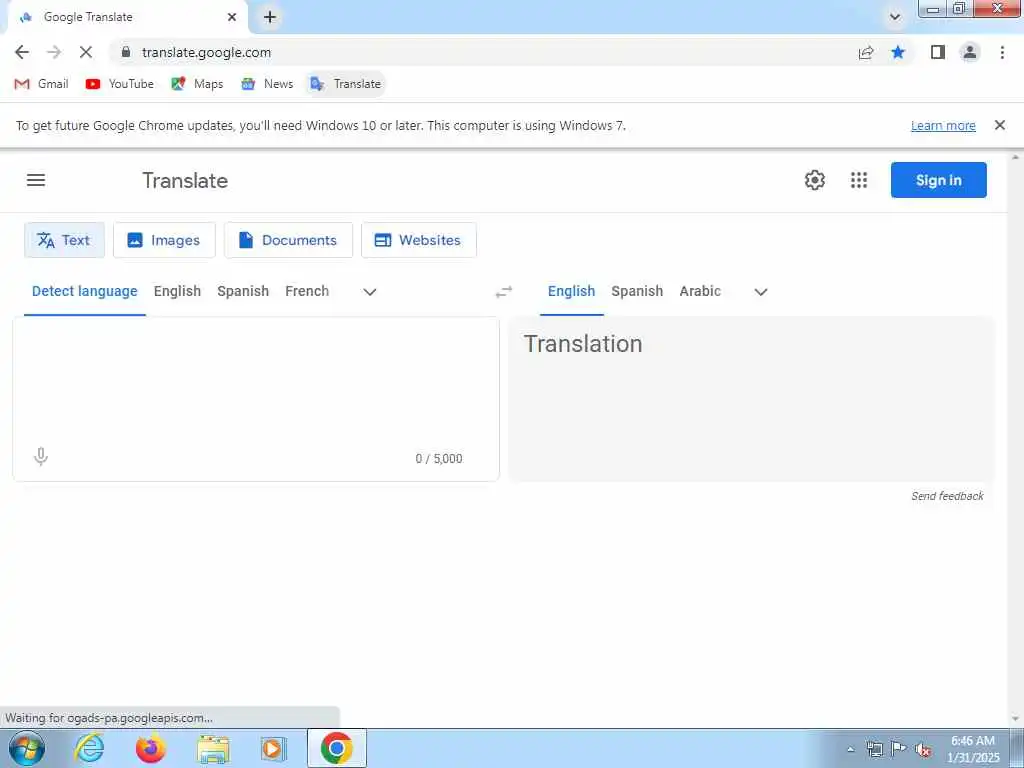The width and height of the screenshot is (1024, 768).
Task: Expand more source languages list
Action: point(370,292)
